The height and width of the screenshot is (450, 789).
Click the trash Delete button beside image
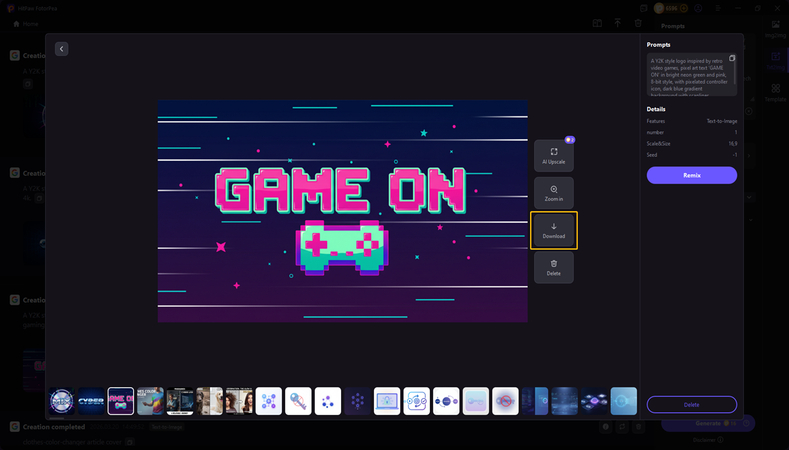pos(553,267)
